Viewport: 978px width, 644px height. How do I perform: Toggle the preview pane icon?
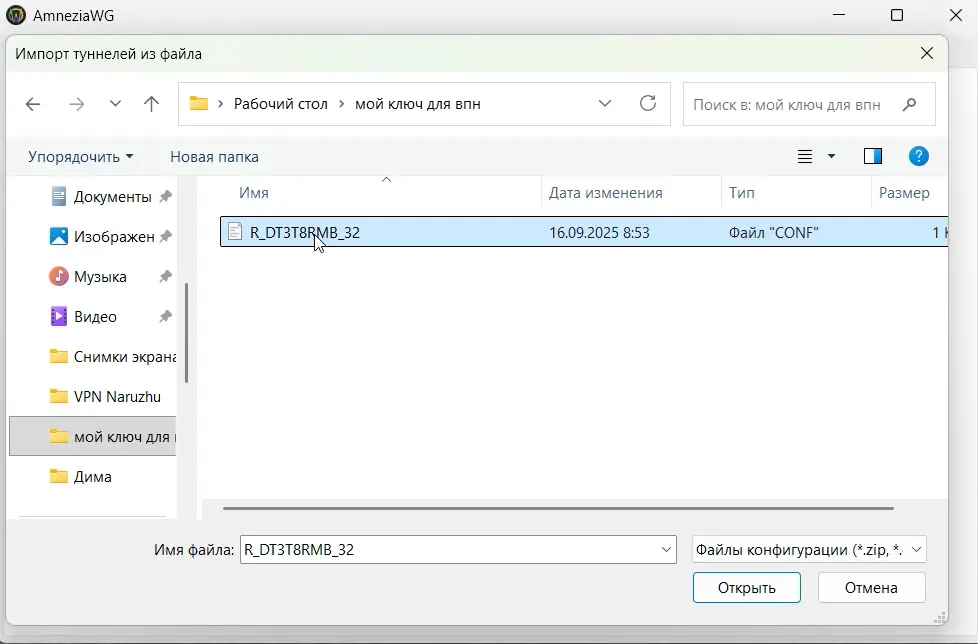(872, 156)
